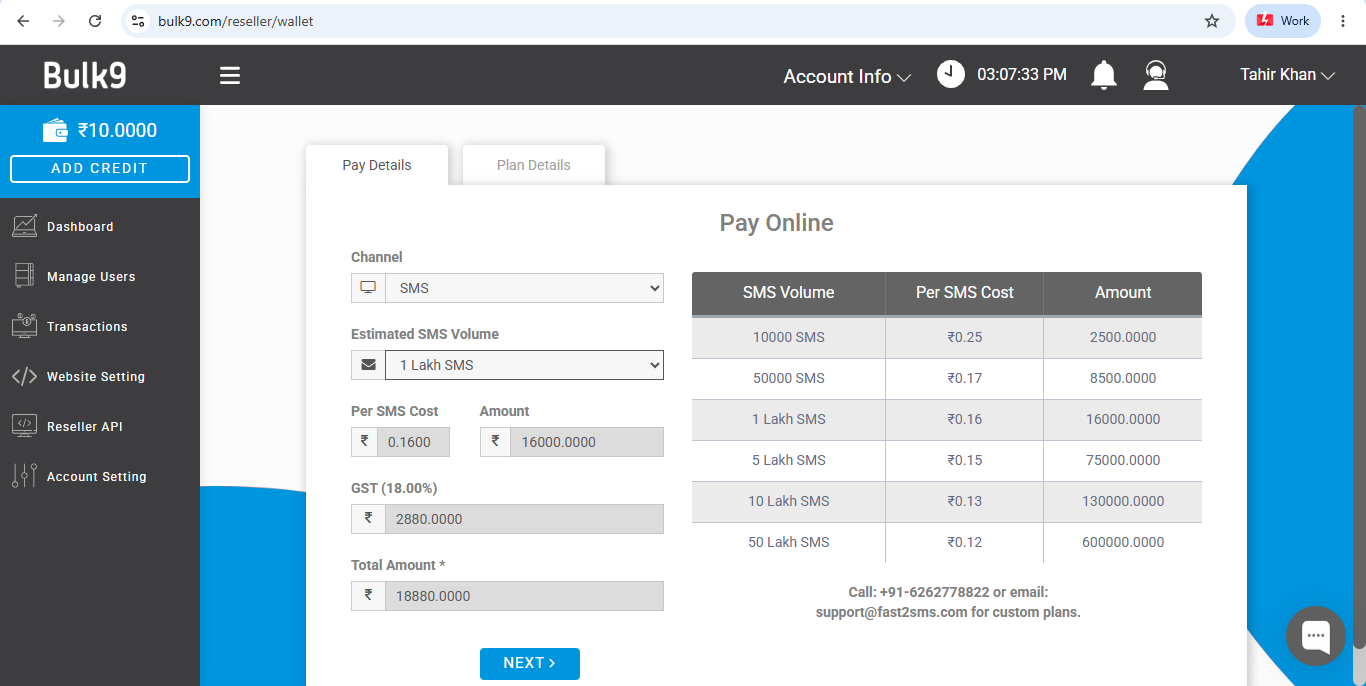Click the Bulk9 logo
The image size is (1366, 686).
[x=85, y=76]
